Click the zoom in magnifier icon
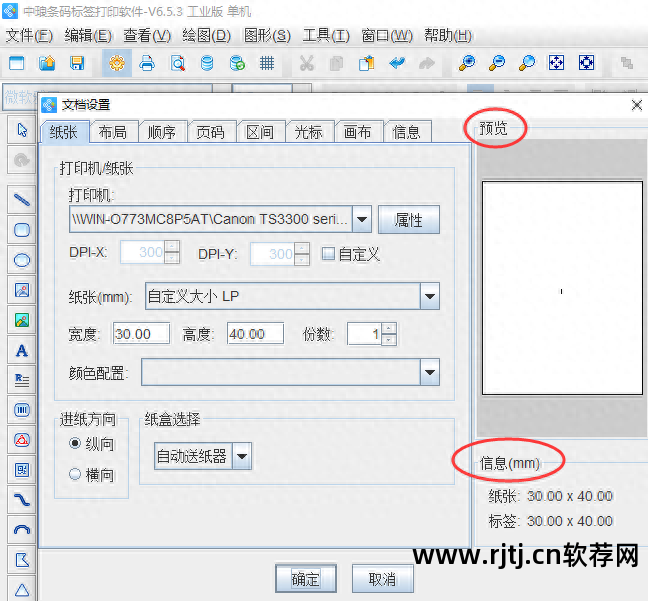Image resolution: width=648 pixels, height=601 pixels. tap(467, 64)
